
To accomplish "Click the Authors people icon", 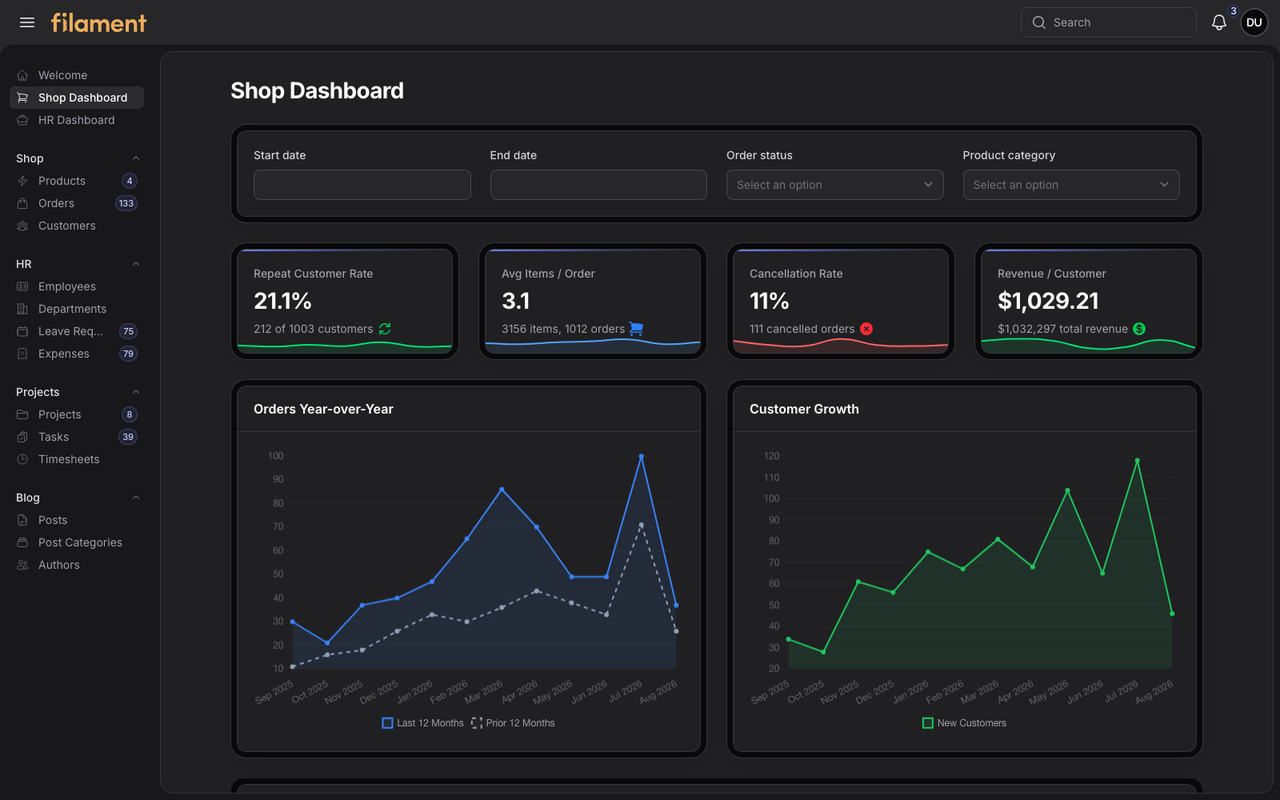I will pos(23,565).
